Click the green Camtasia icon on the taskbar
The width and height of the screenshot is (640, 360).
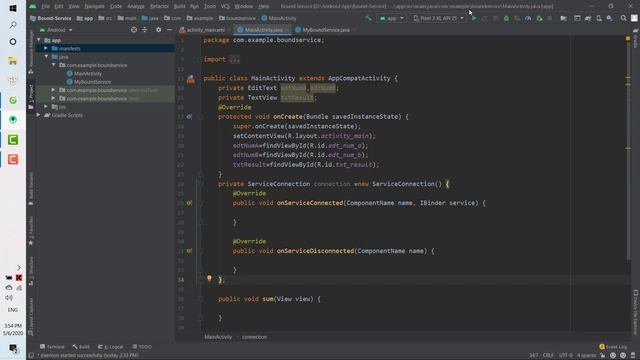[x=13, y=140]
